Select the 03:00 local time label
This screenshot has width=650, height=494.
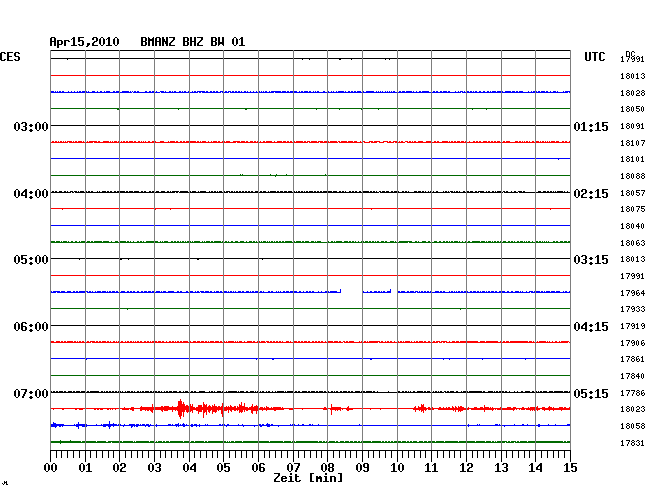pyautogui.click(x=31, y=126)
